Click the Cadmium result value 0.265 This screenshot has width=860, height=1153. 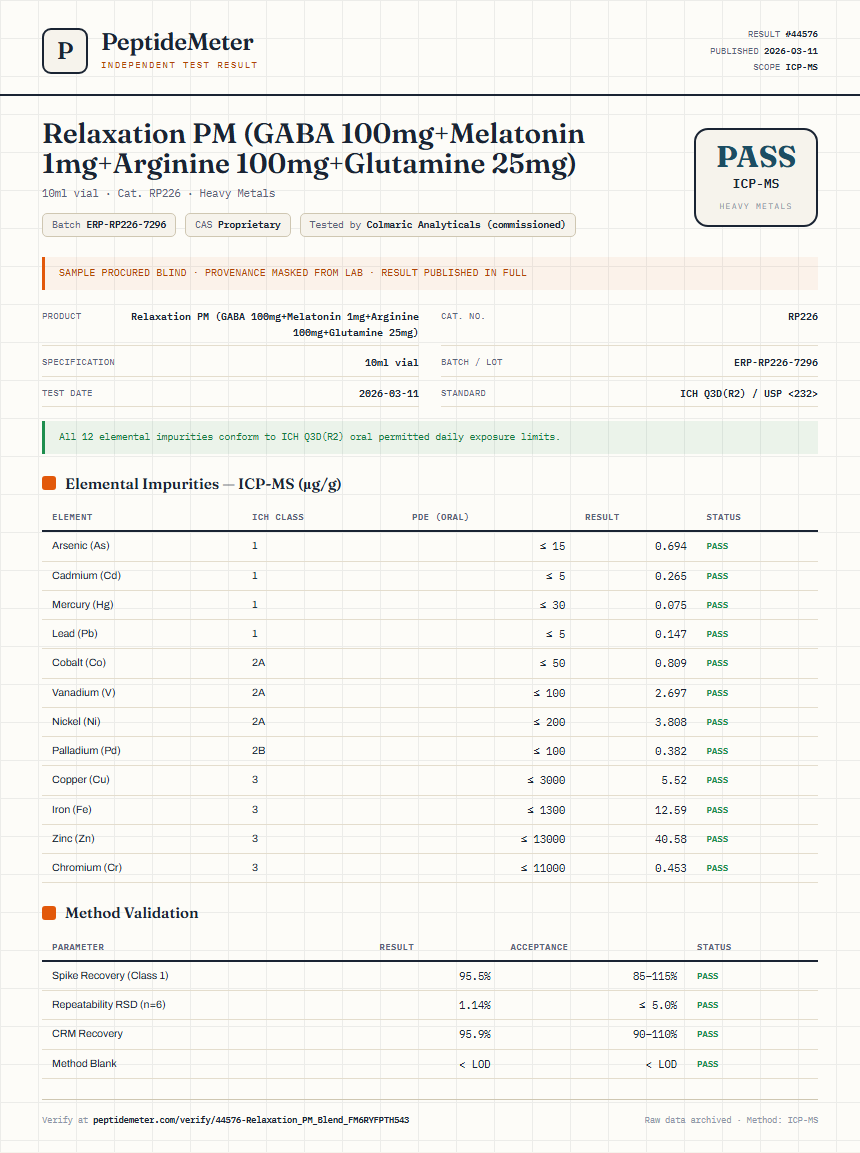(x=670, y=576)
